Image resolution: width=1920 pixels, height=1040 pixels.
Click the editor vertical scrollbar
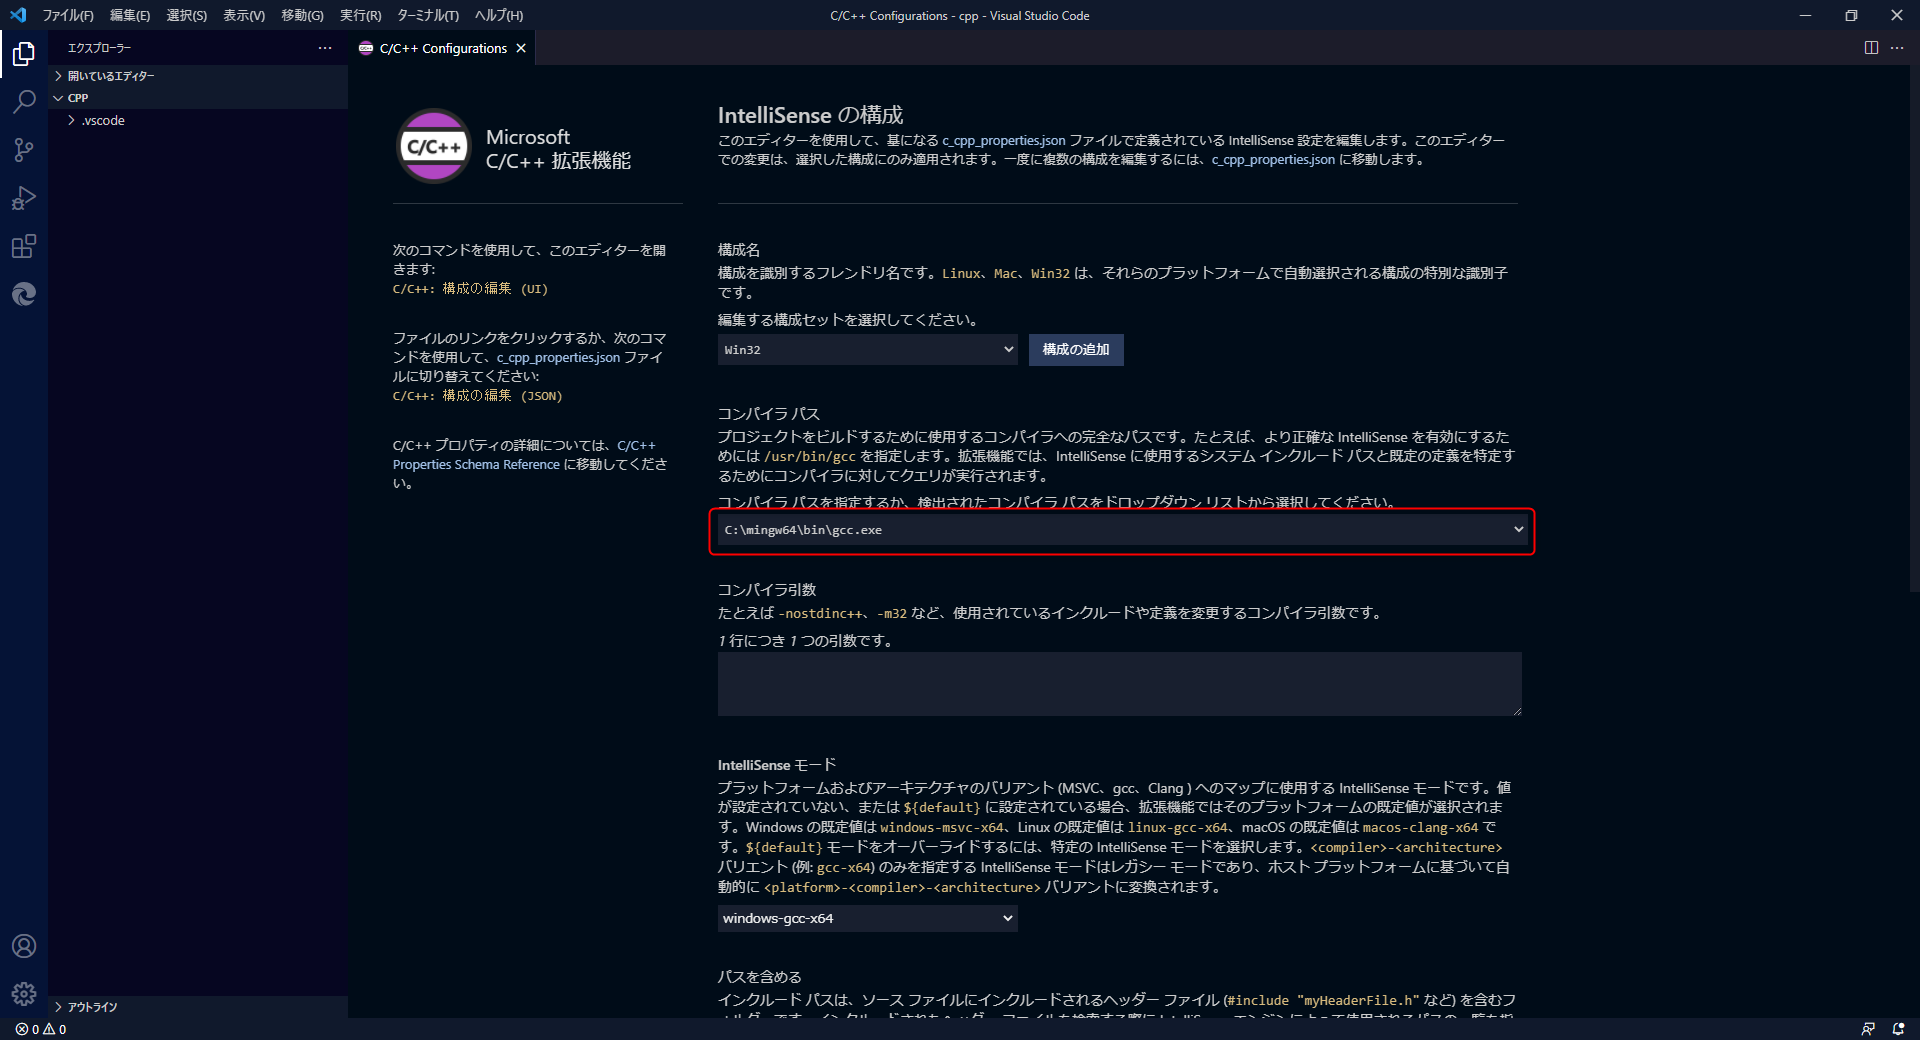point(1914,330)
